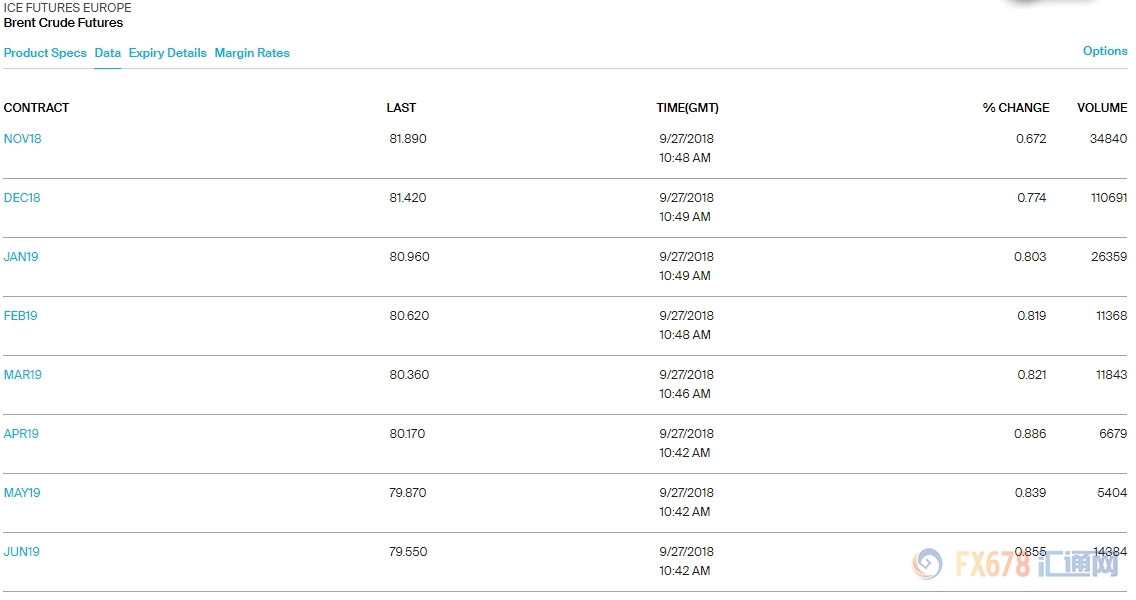Open the Margin Rates tab
The image size is (1136, 600).
click(252, 53)
